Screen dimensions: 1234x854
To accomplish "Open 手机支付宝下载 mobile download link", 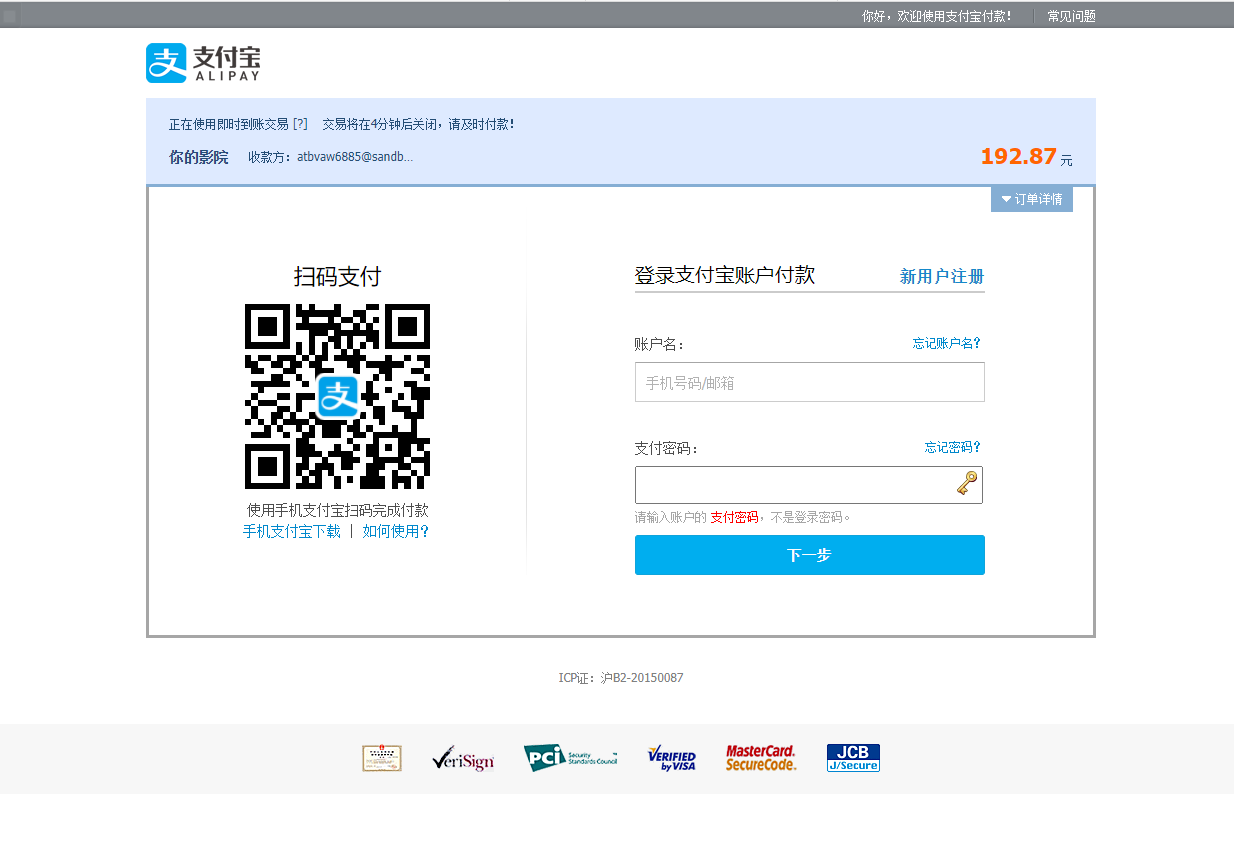I will coord(292,531).
